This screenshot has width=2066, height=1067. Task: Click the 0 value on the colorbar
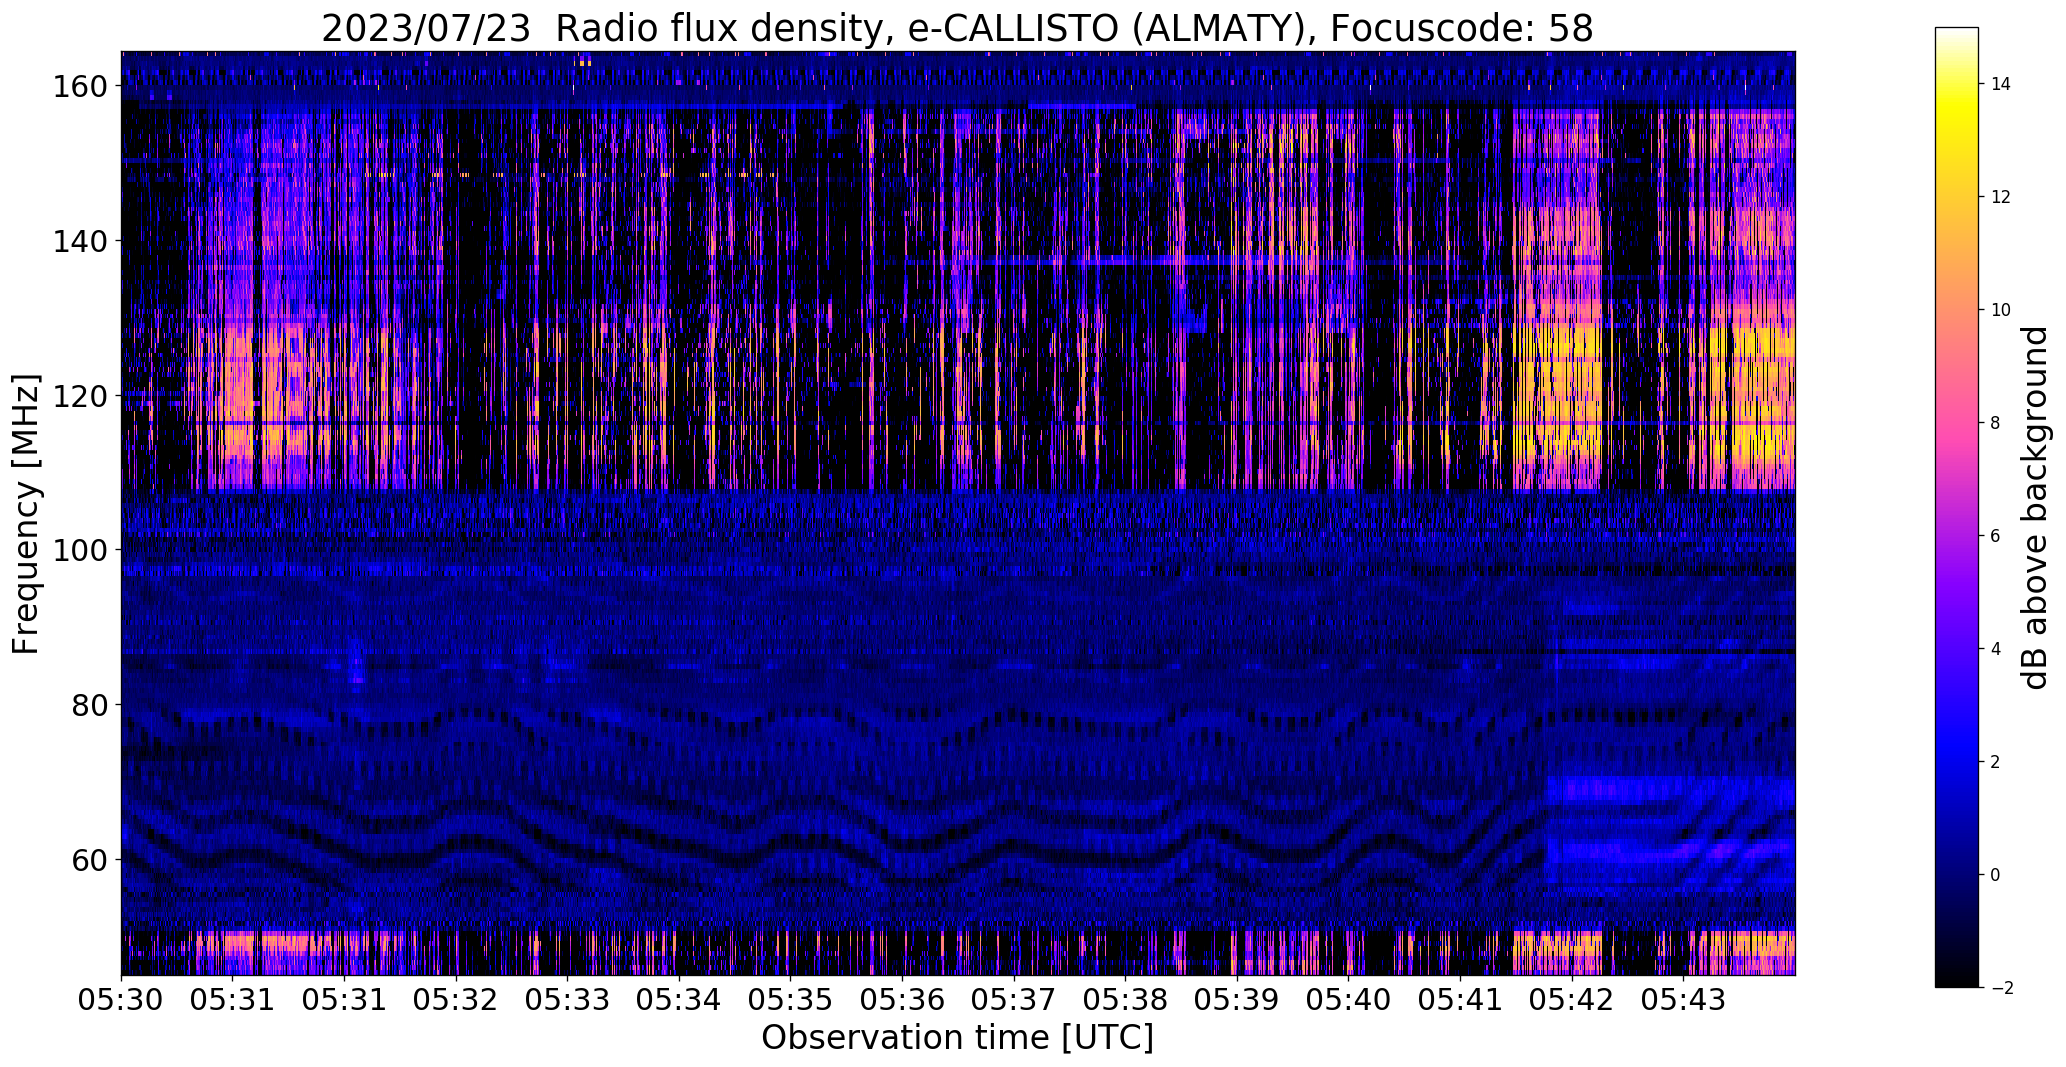pos(1995,875)
